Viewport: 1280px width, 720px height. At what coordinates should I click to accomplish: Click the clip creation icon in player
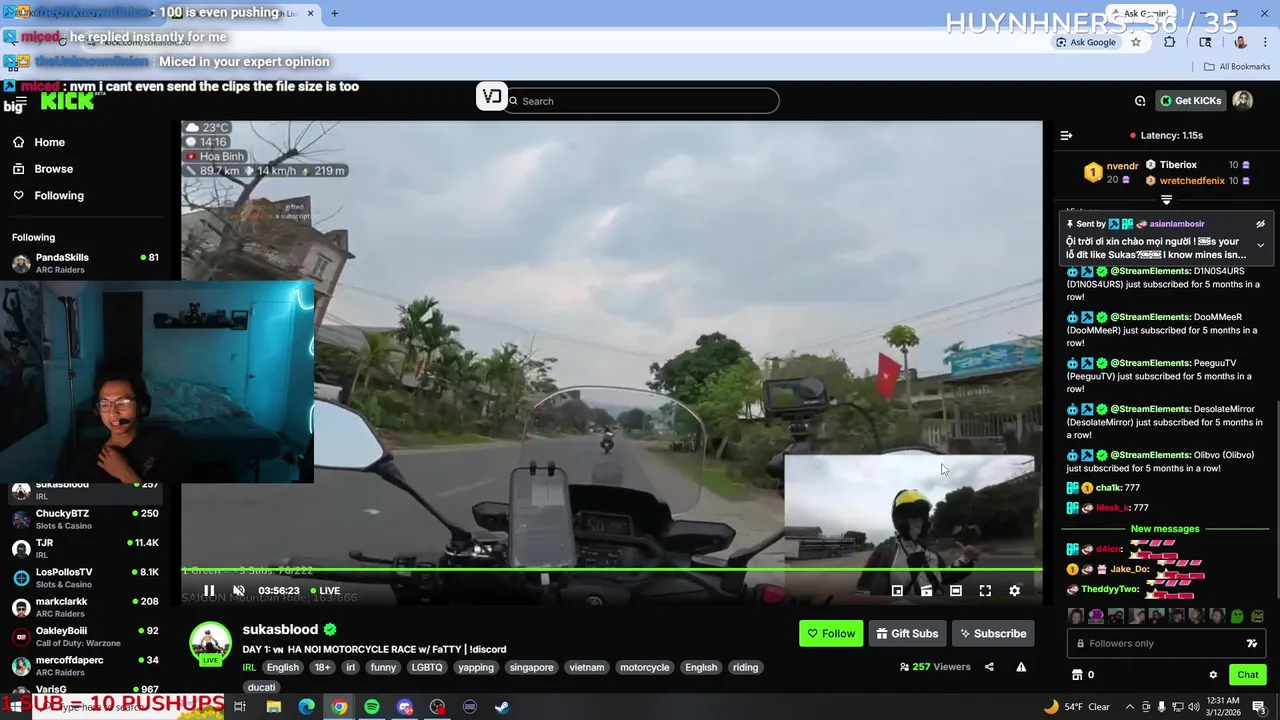(926, 591)
